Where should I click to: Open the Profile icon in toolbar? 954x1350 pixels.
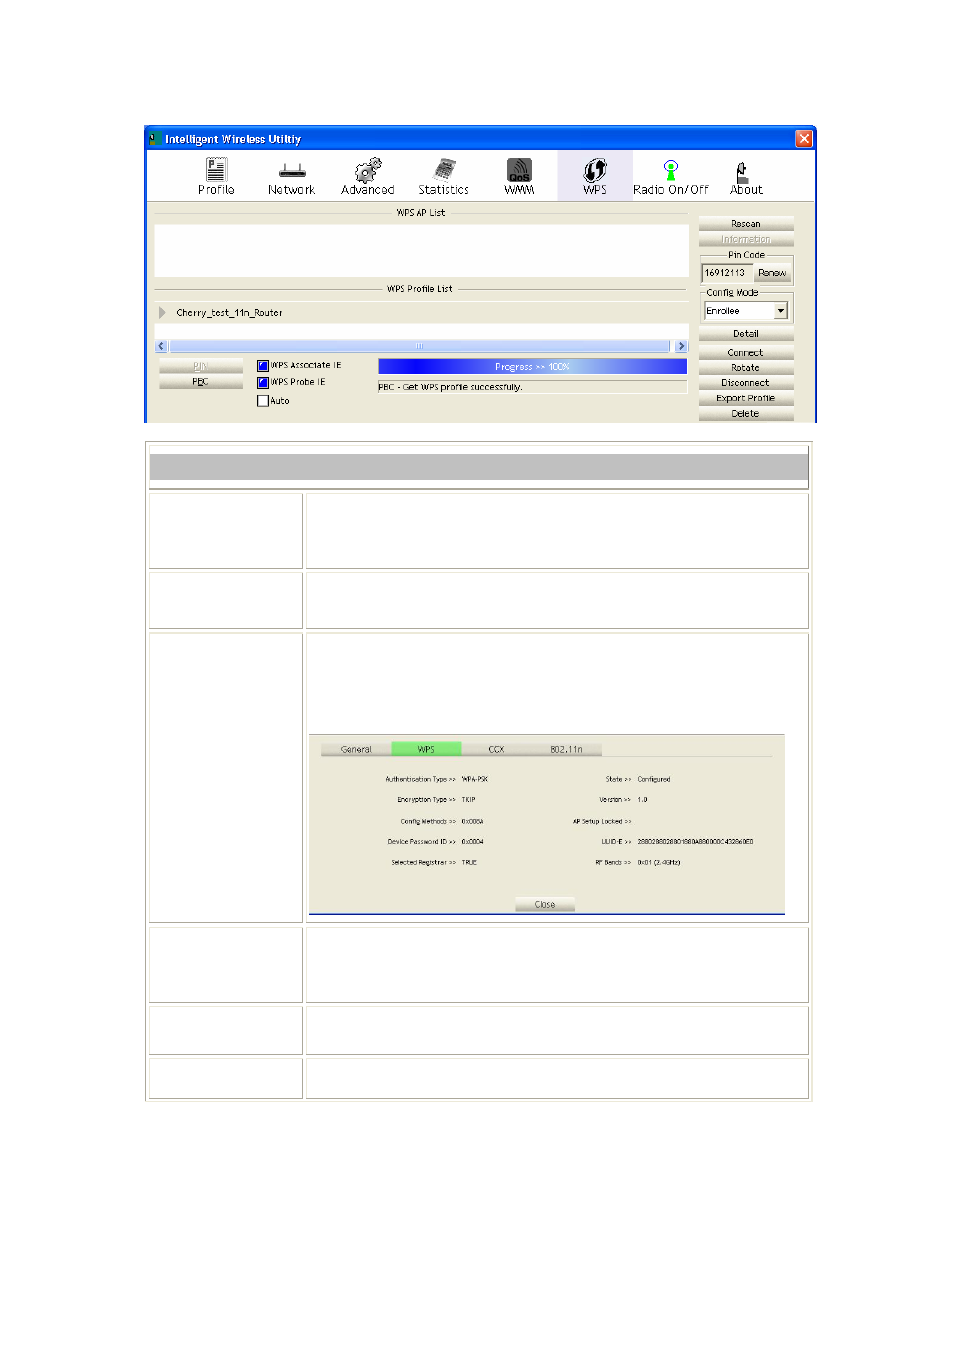point(216,171)
